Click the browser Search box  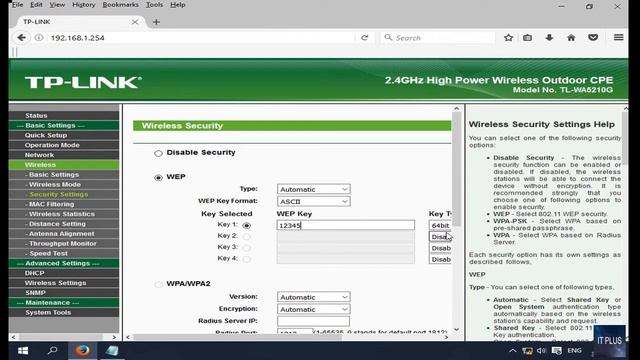click(x=438, y=38)
